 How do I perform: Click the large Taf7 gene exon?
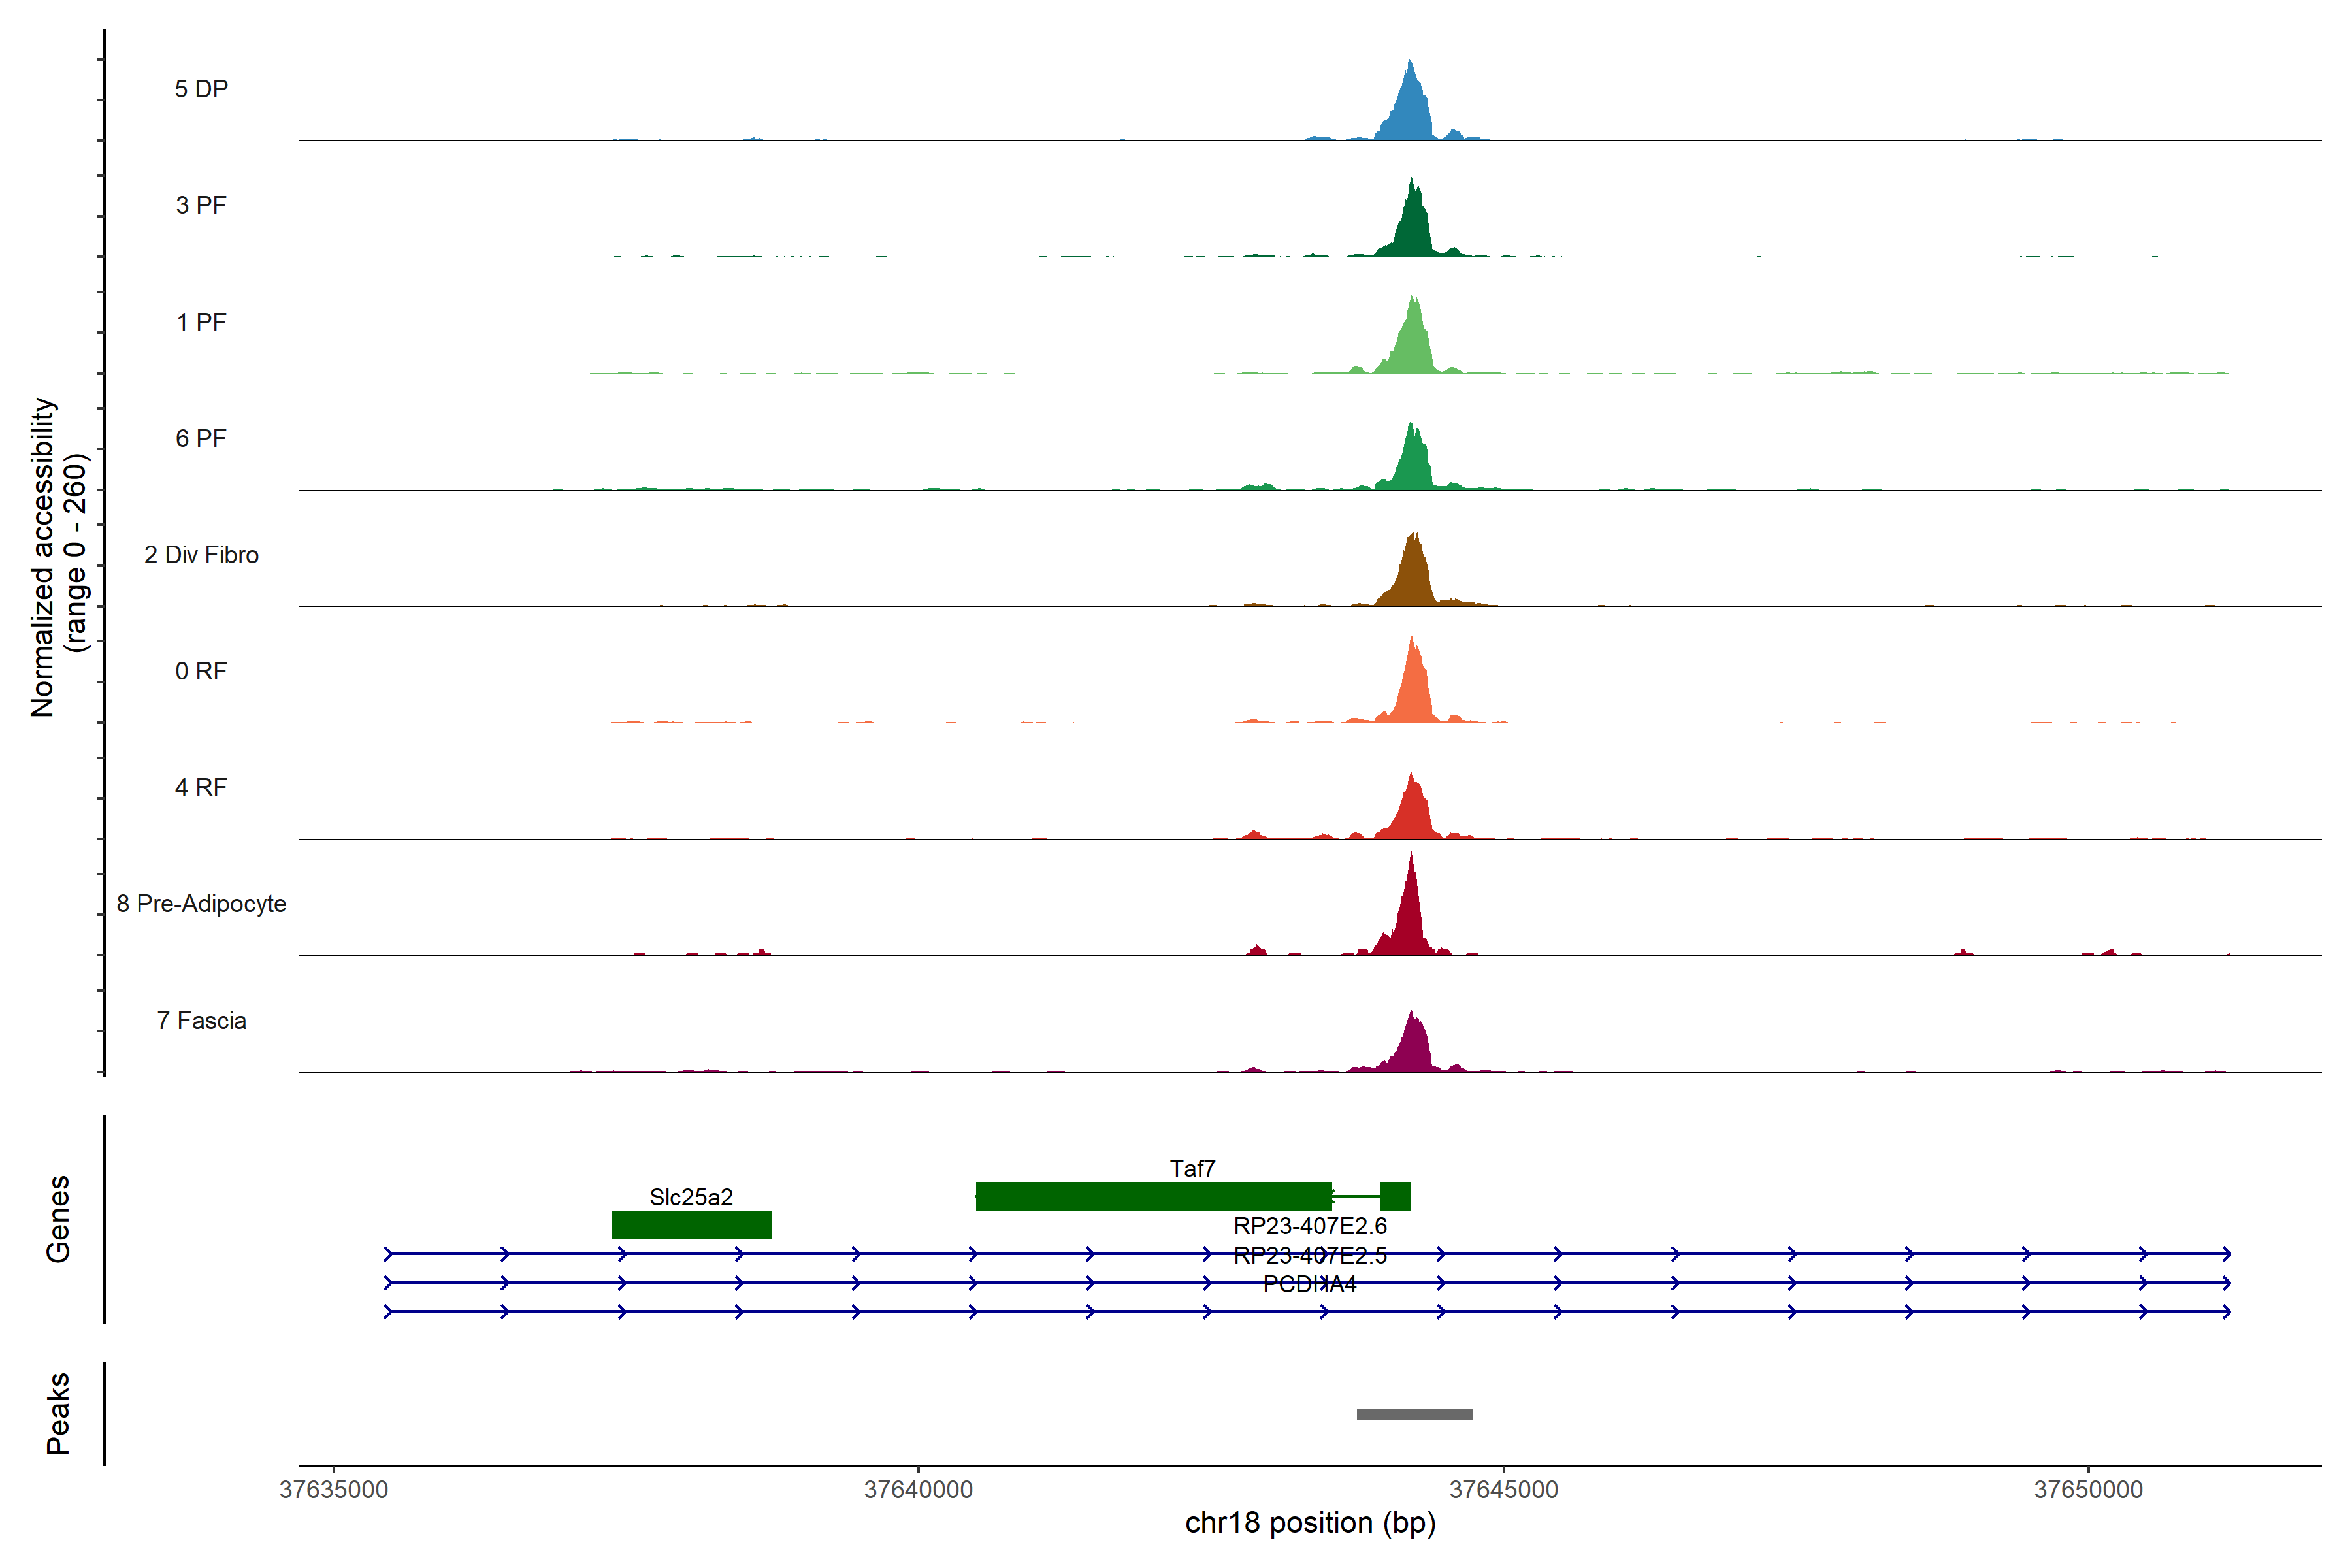(1153, 1196)
